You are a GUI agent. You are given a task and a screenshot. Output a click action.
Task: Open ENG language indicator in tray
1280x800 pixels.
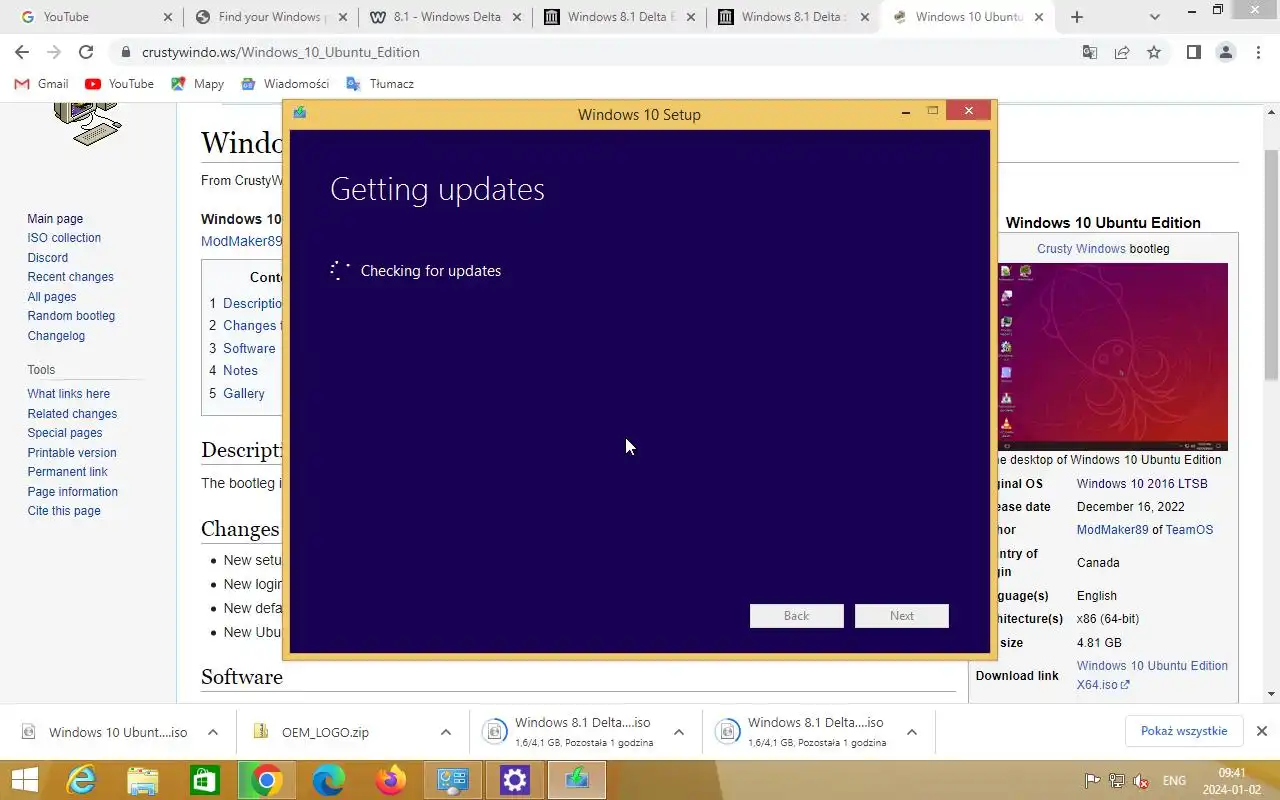1174,781
